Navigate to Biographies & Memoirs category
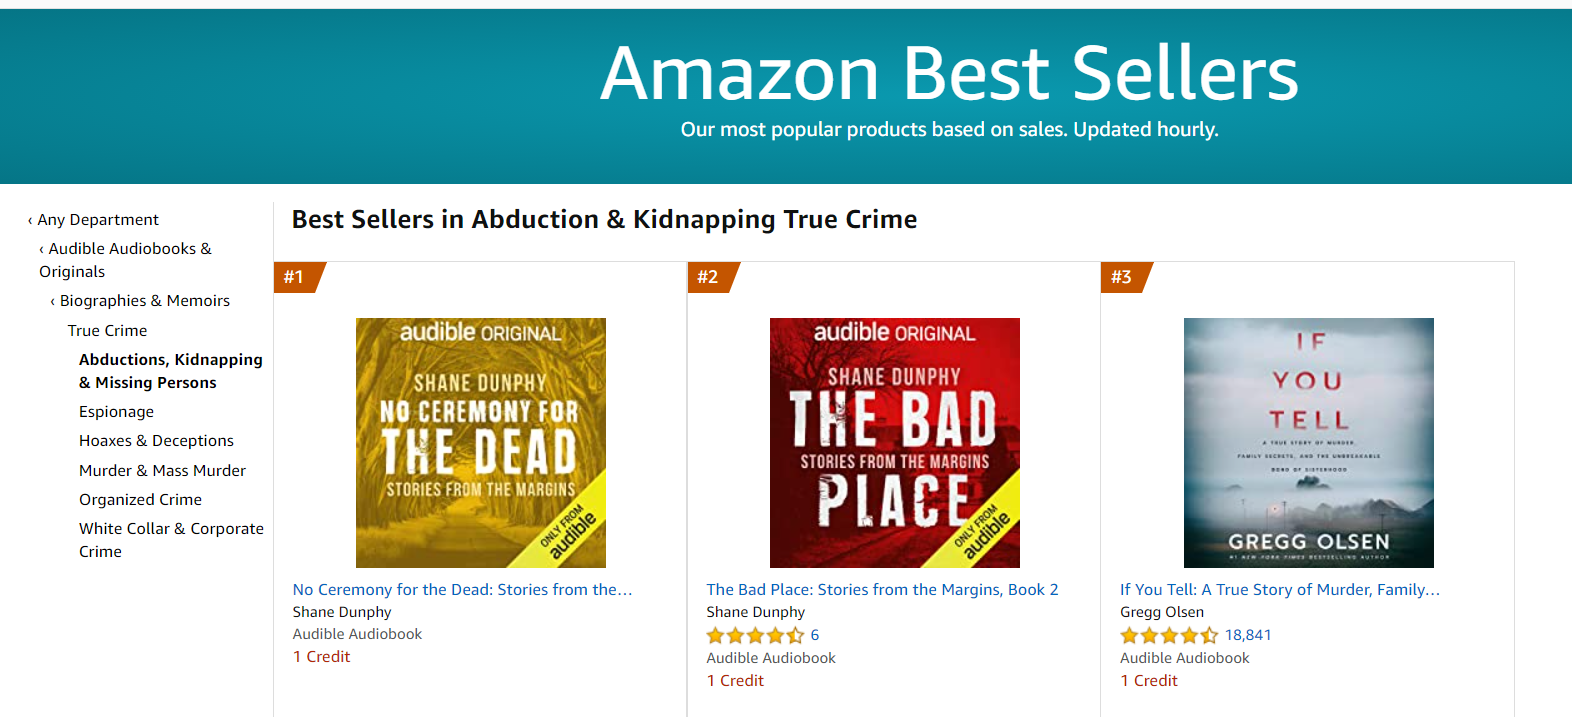Image resolution: width=1572 pixels, height=717 pixels. pyautogui.click(x=144, y=301)
